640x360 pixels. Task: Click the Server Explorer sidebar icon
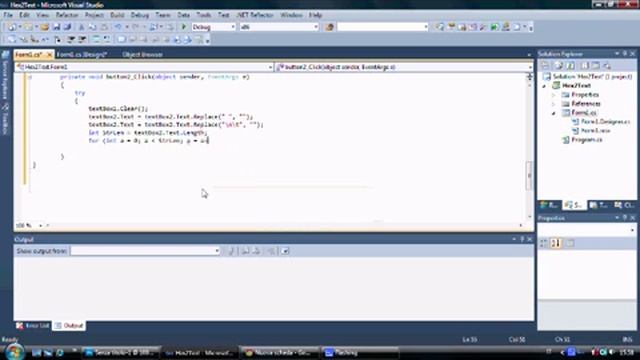[5, 55]
